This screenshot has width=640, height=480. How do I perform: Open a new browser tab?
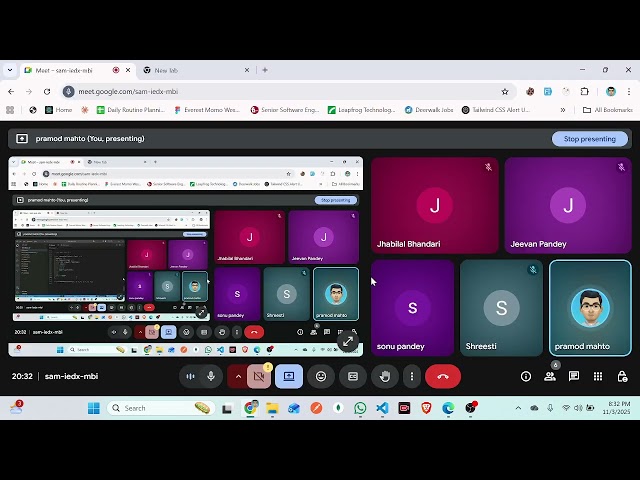point(265,70)
